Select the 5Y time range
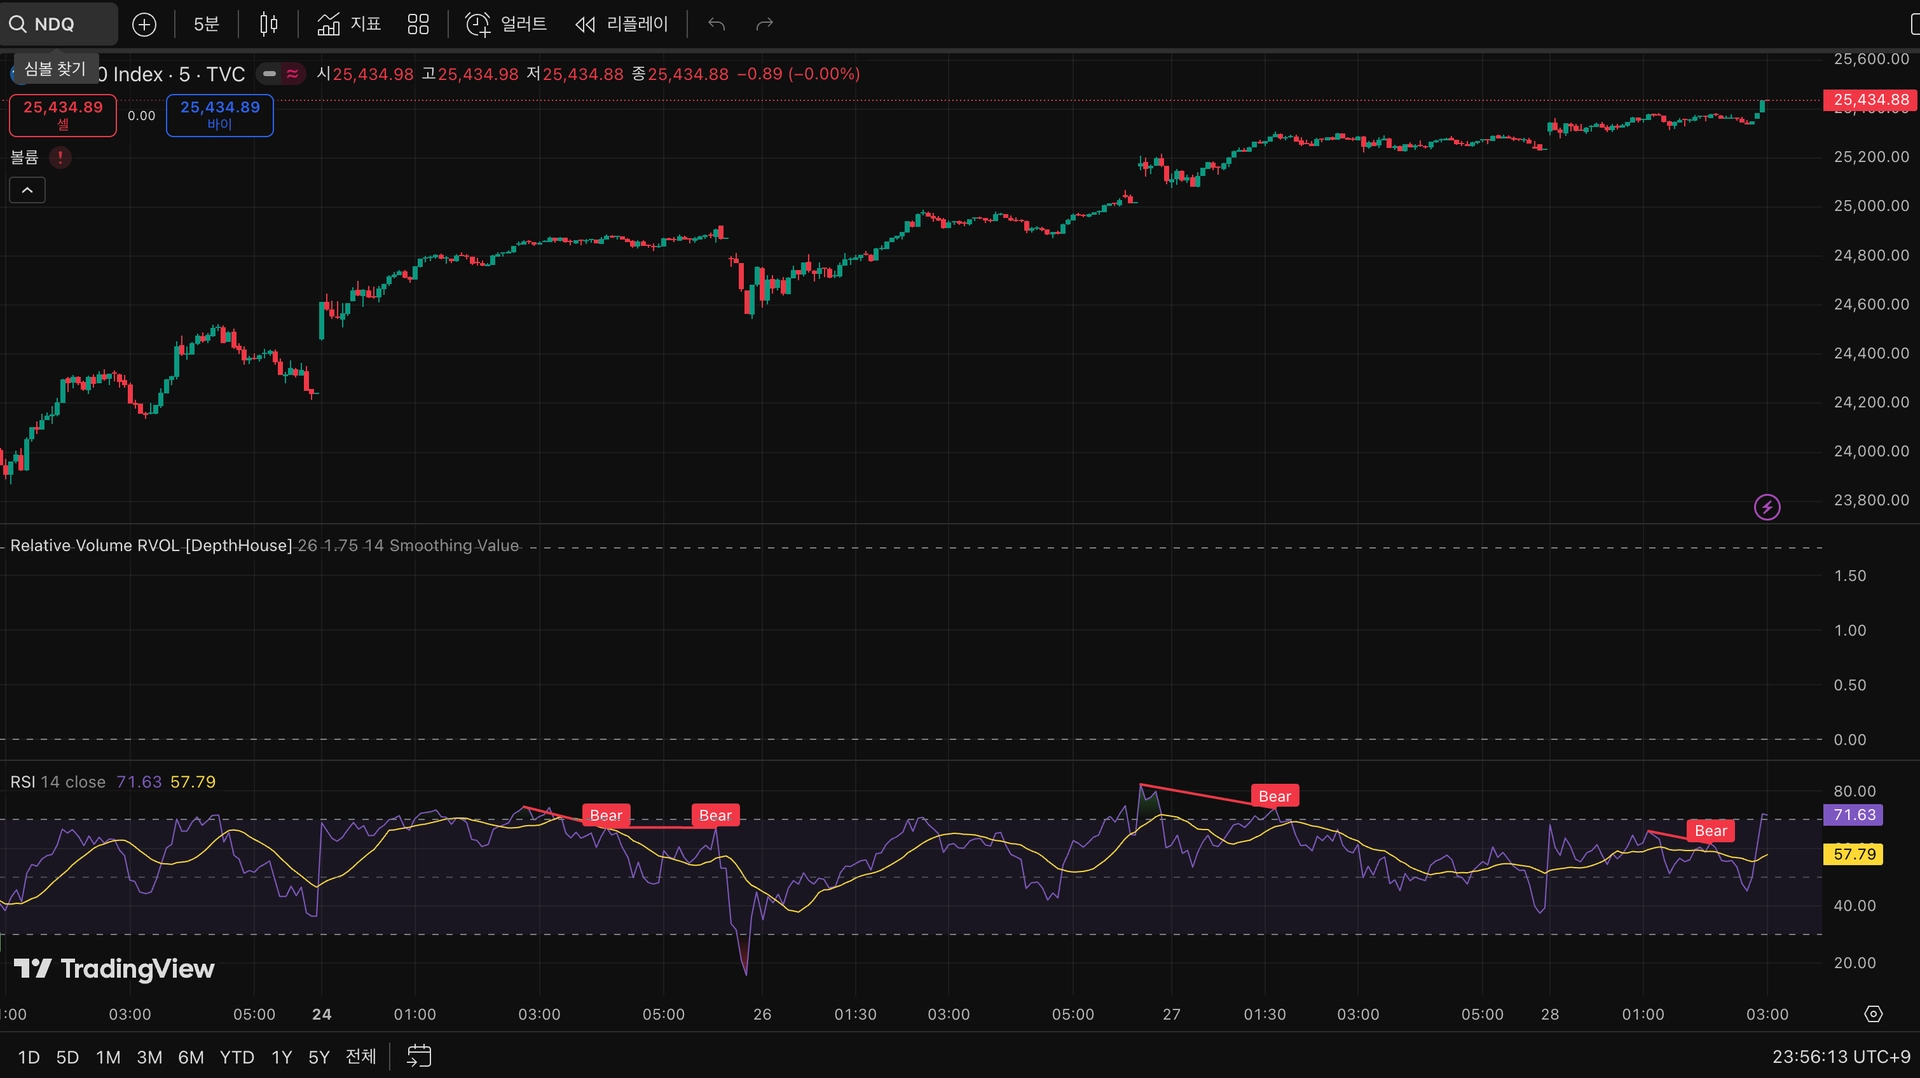This screenshot has height=1078, width=1920. point(319,1057)
